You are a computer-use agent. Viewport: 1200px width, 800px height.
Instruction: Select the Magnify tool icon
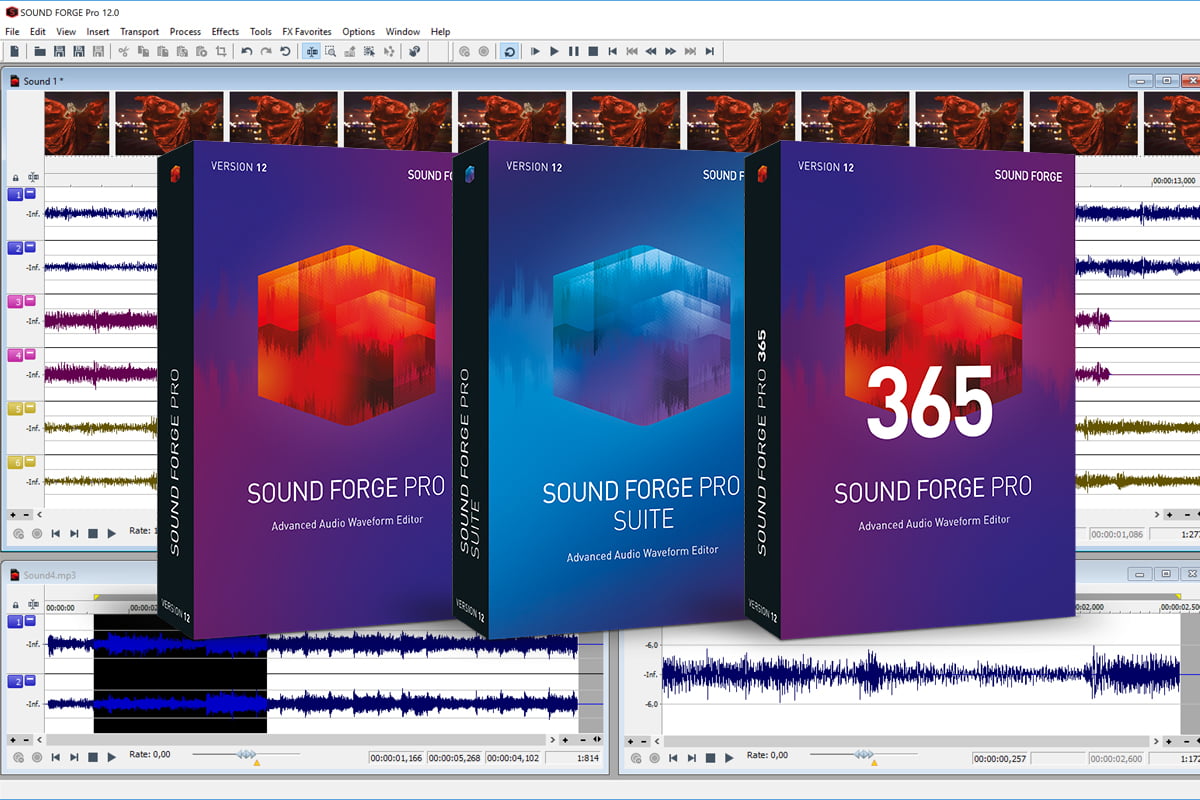330,51
